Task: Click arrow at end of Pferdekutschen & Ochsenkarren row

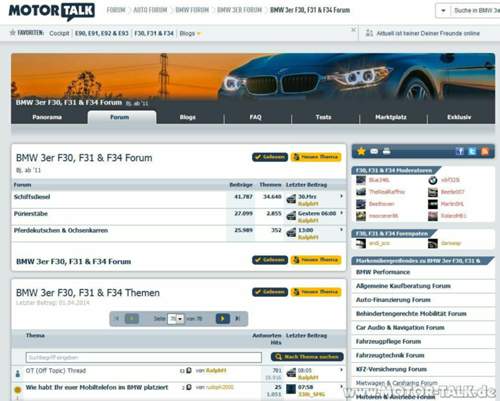Action: coord(342,229)
